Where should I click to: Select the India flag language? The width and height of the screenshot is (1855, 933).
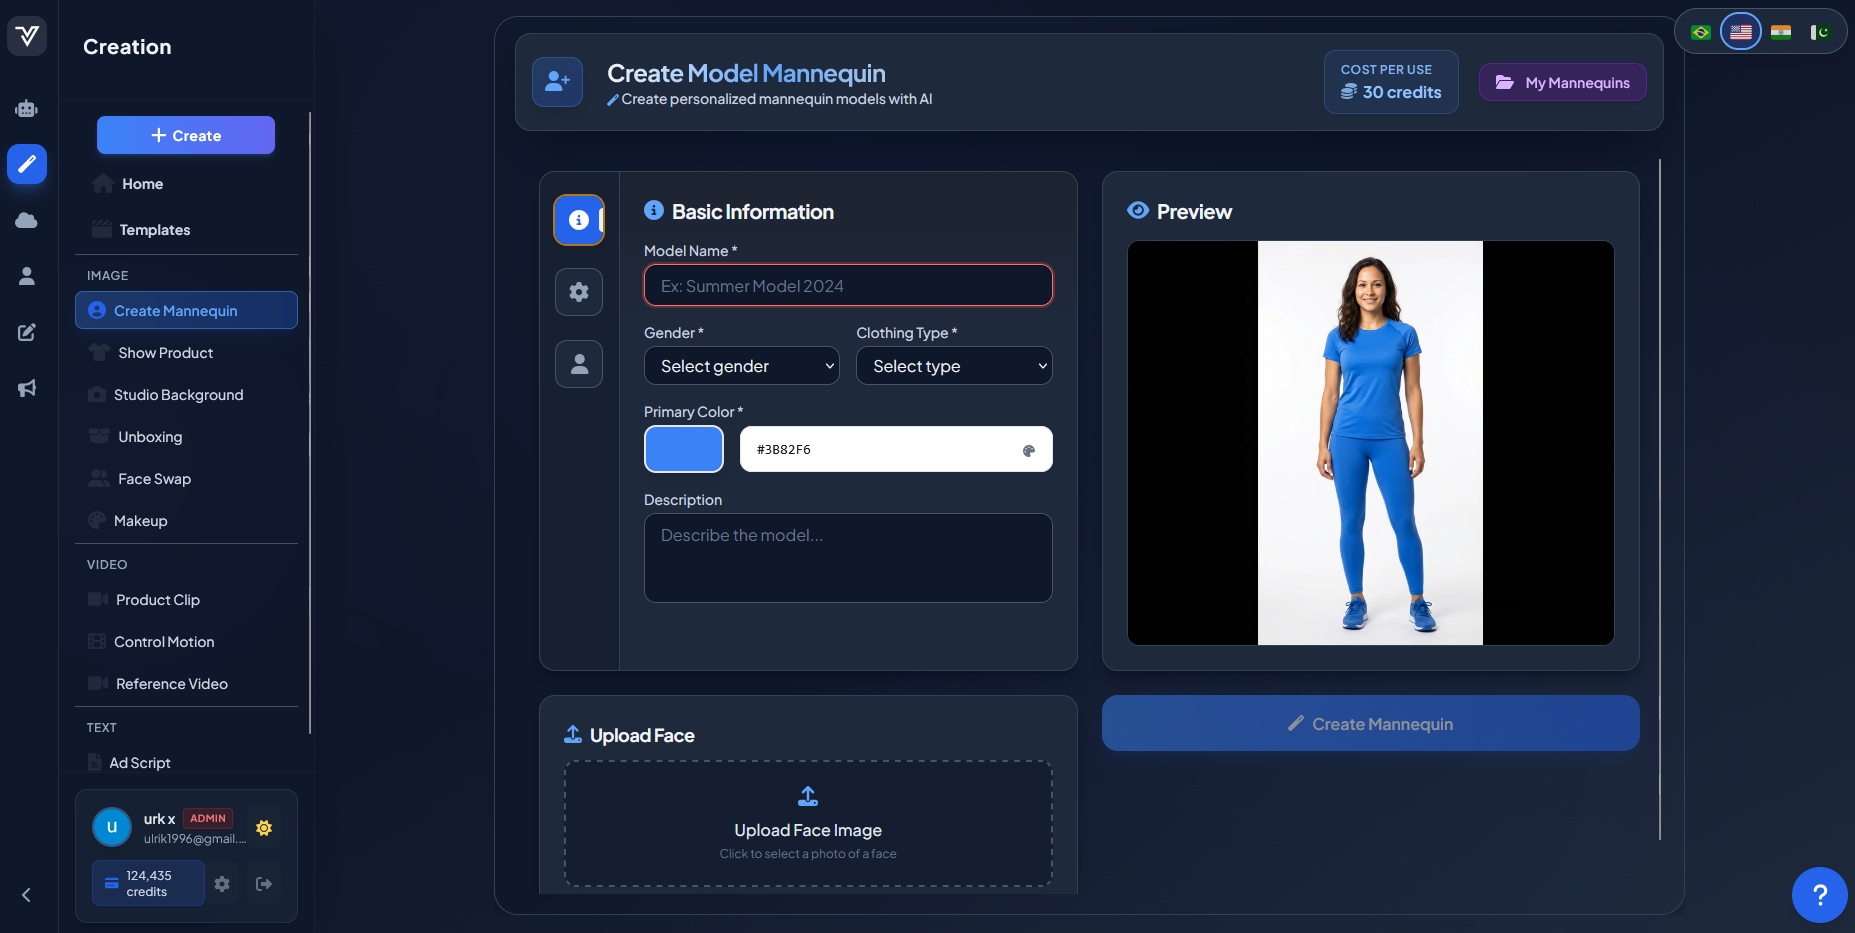[x=1781, y=32]
